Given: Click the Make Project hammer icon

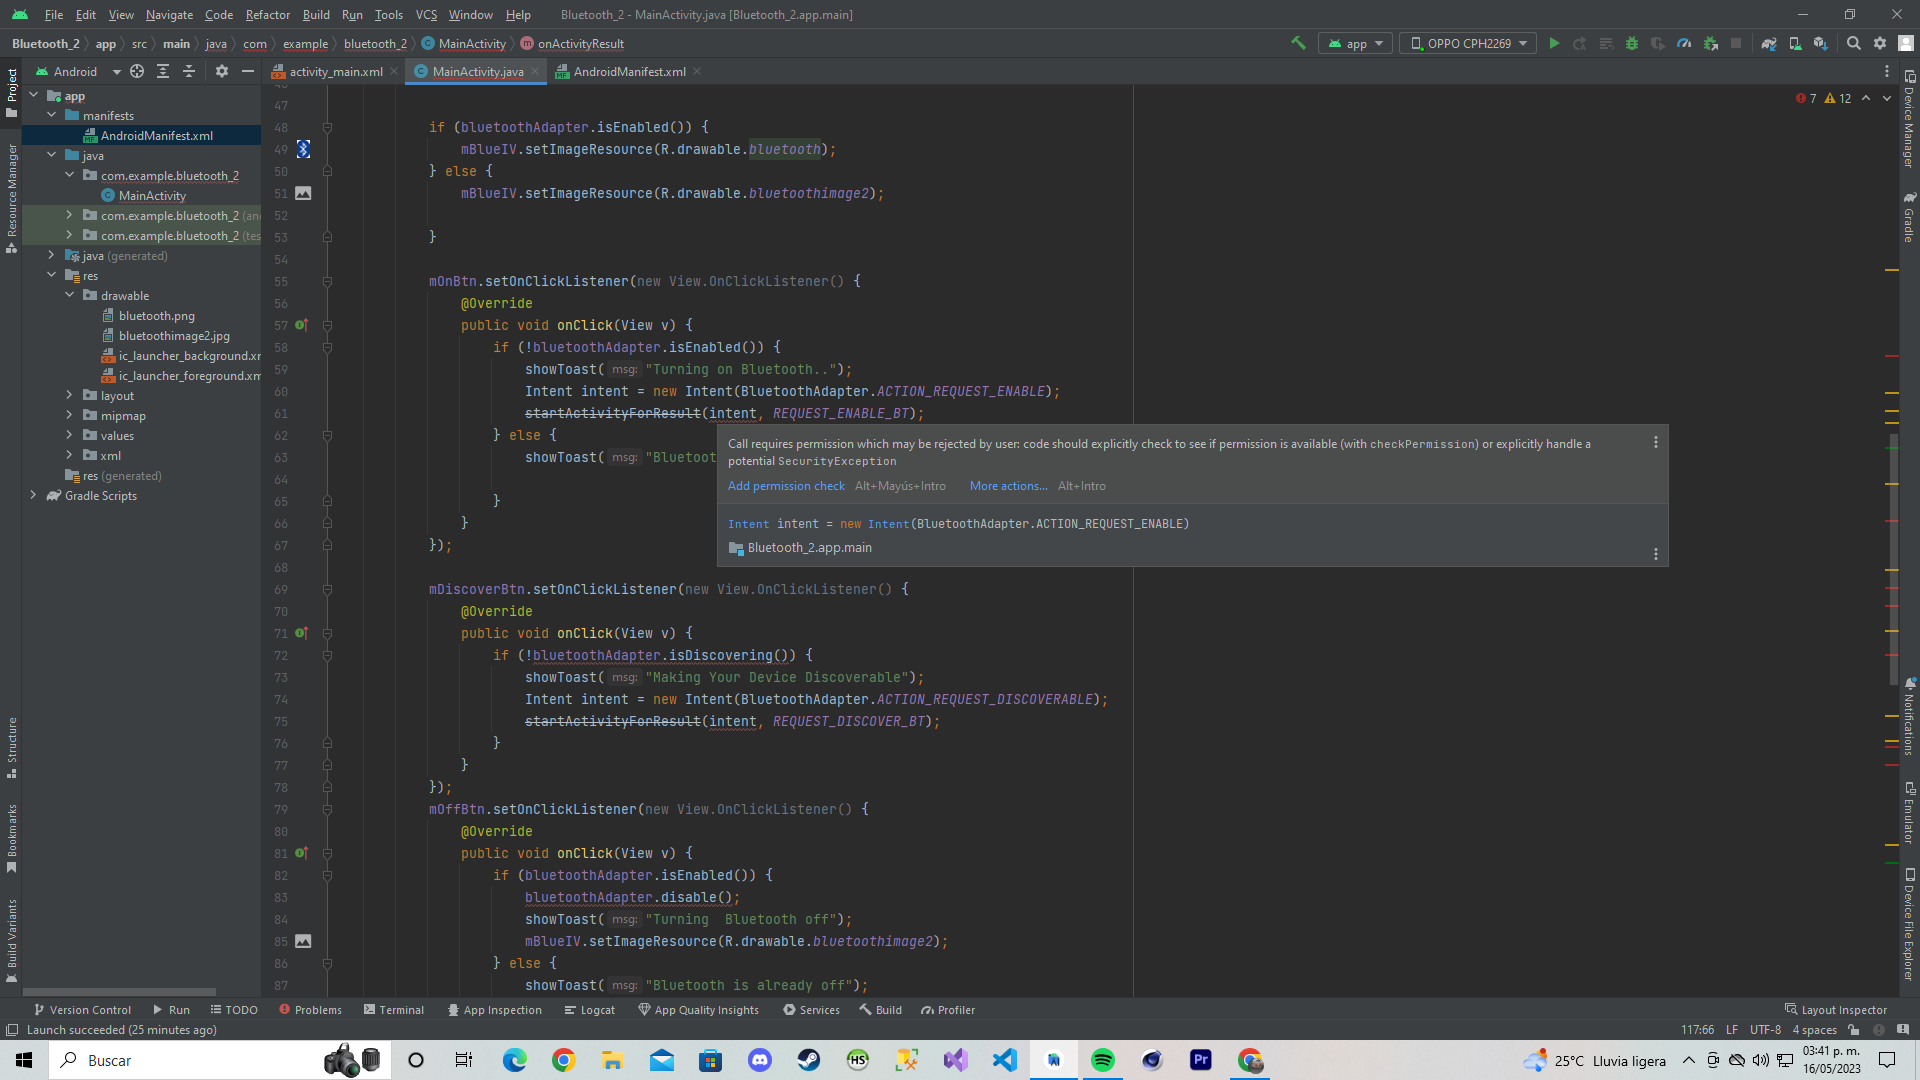Looking at the screenshot, I should click(x=1298, y=43).
